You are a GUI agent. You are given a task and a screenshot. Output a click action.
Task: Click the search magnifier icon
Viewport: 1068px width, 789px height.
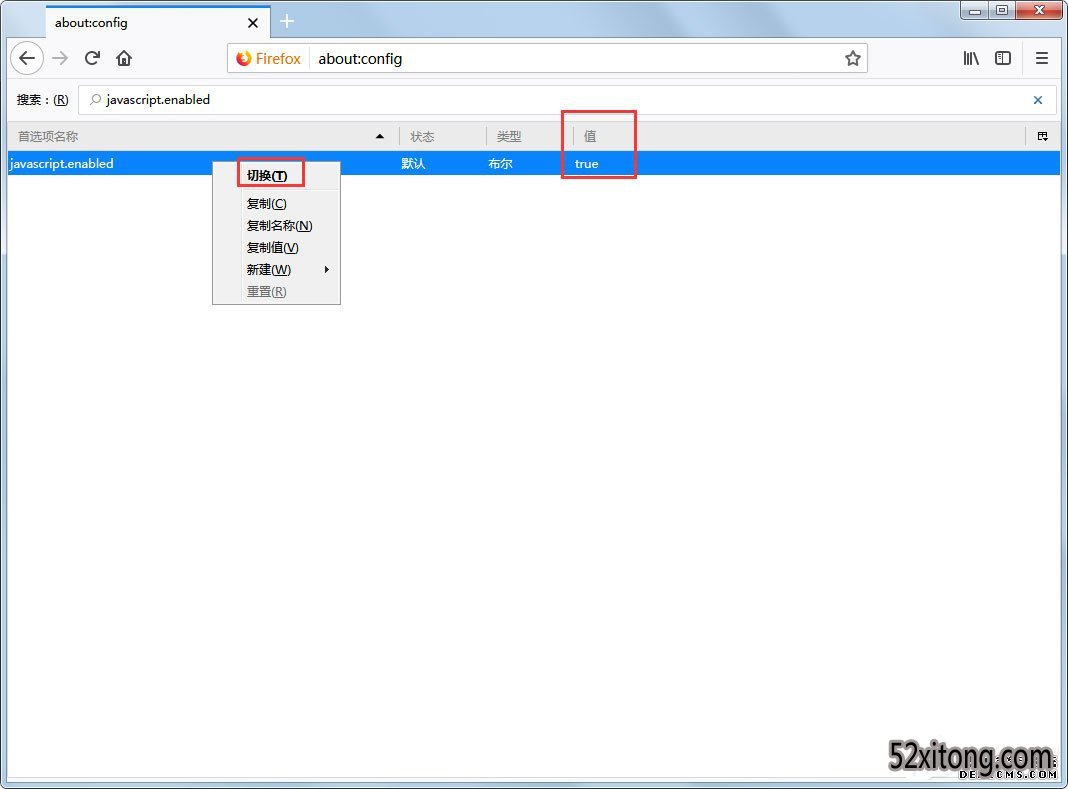96,99
